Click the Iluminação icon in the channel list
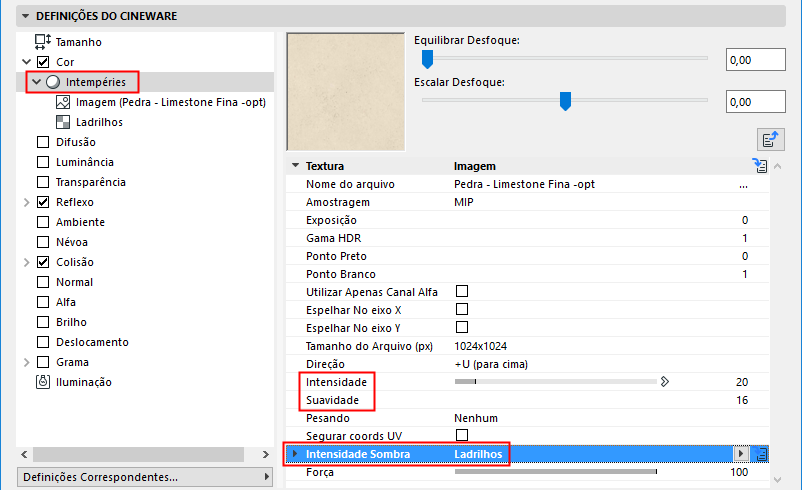 pos(43,382)
